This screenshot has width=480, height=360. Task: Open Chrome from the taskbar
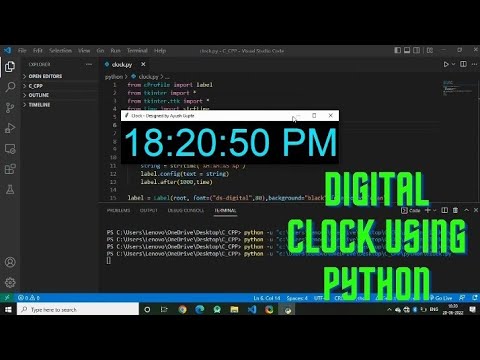[x=182, y=310]
